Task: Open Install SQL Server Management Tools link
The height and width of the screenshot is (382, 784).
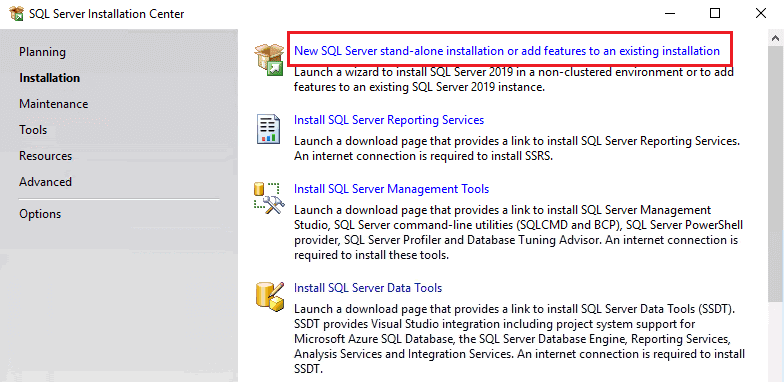Action: pyautogui.click(x=392, y=189)
